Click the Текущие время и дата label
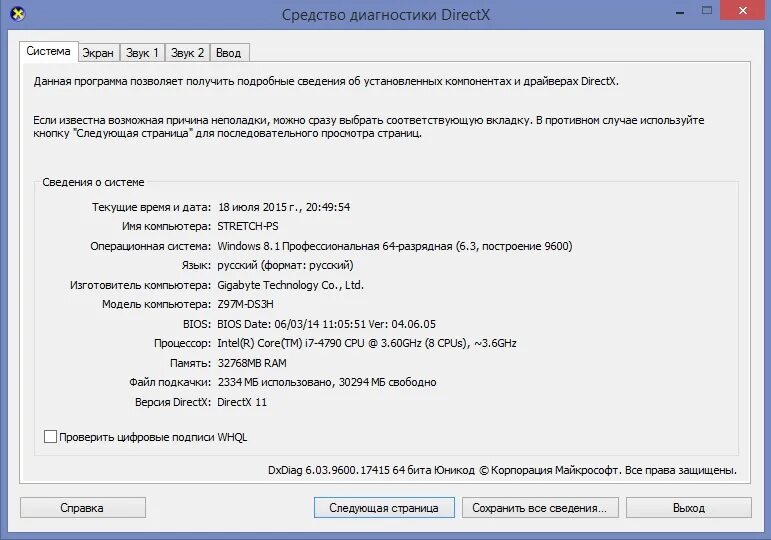Viewport: 771px width, 540px height. (x=151, y=207)
